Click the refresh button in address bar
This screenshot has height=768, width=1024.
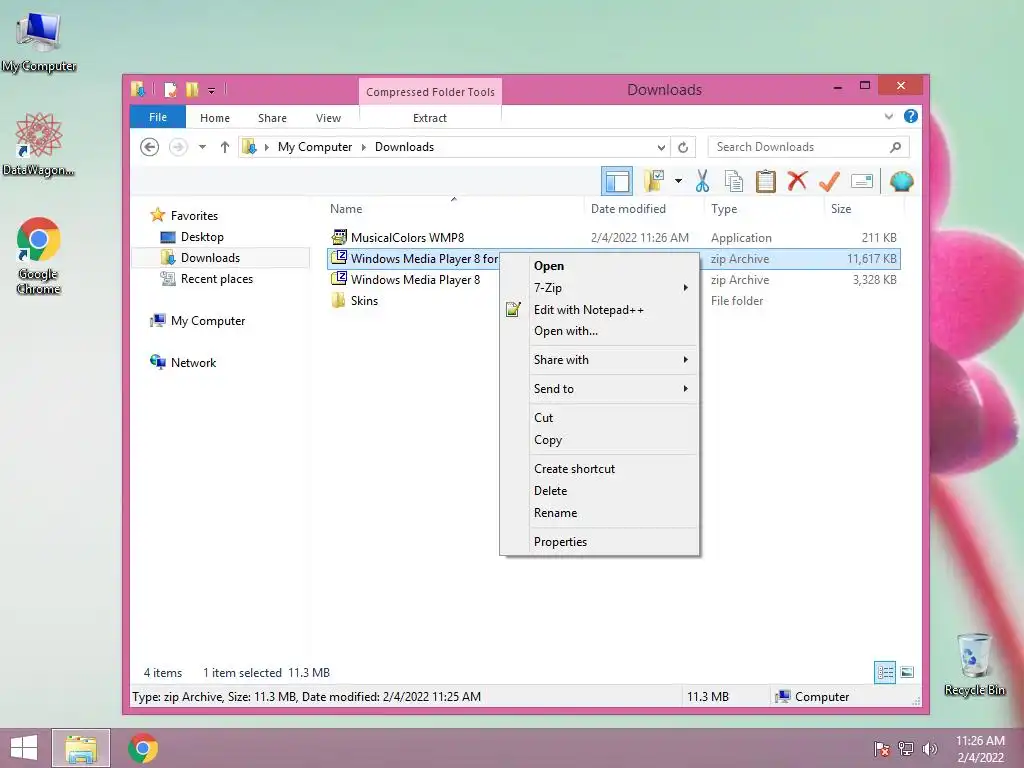pos(683,147)
